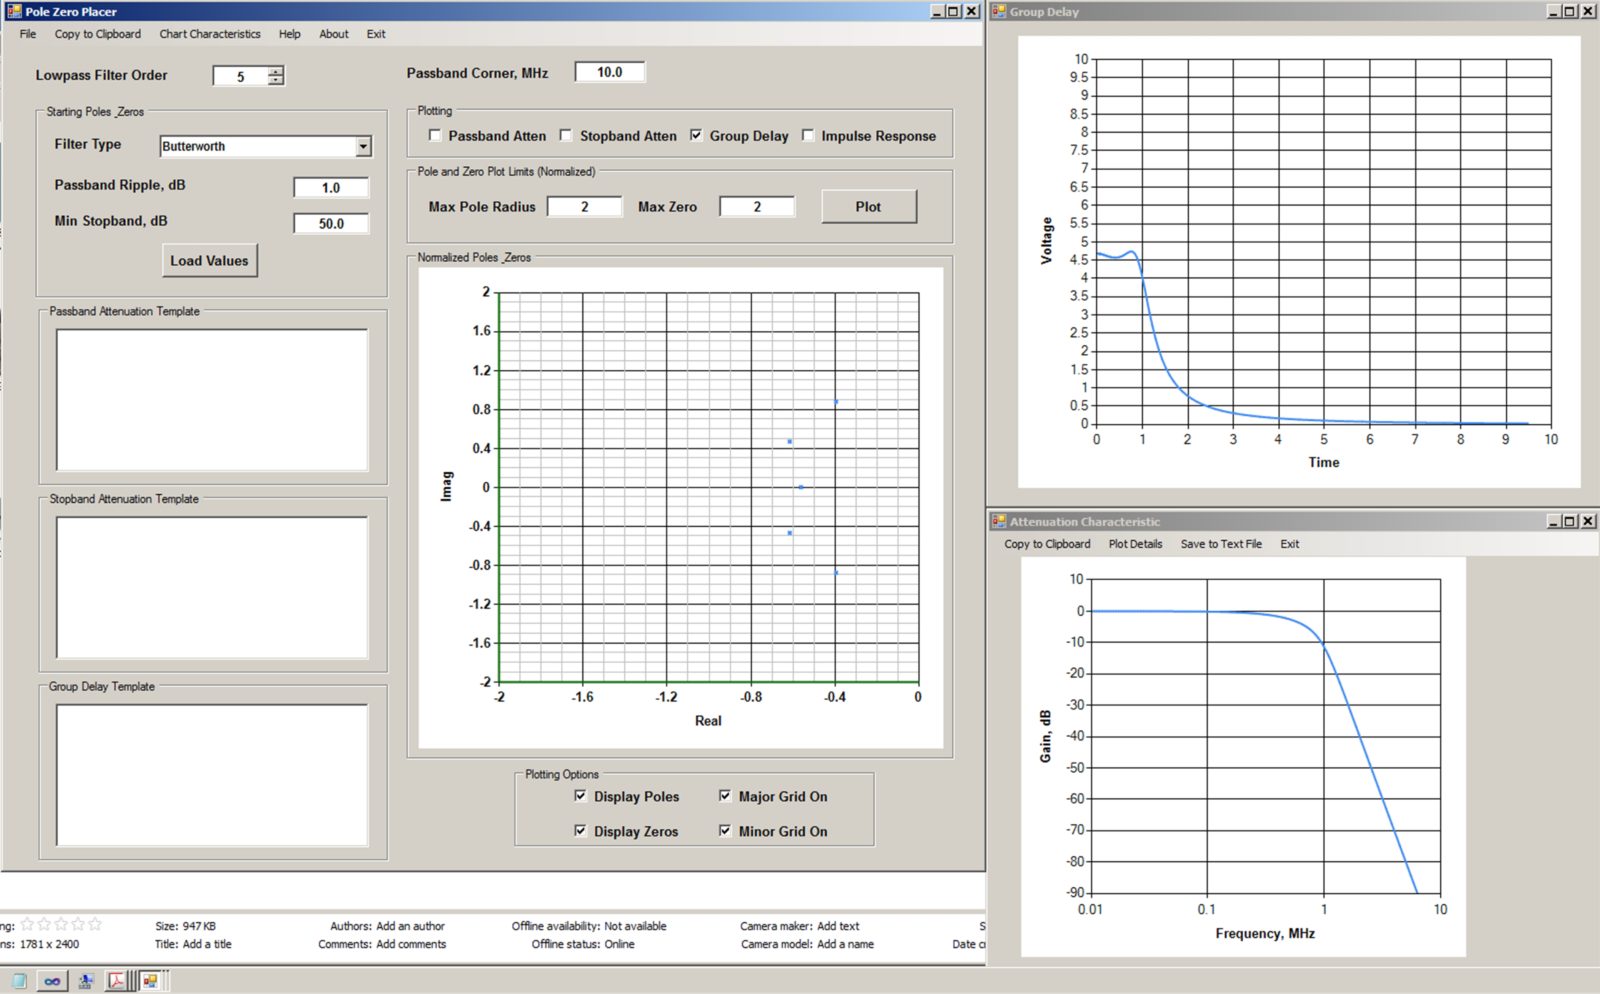Decrease the Lowpass Filter Order with the down arrow
Viewport: 1600px width, 994px height.
pos(276,81)
